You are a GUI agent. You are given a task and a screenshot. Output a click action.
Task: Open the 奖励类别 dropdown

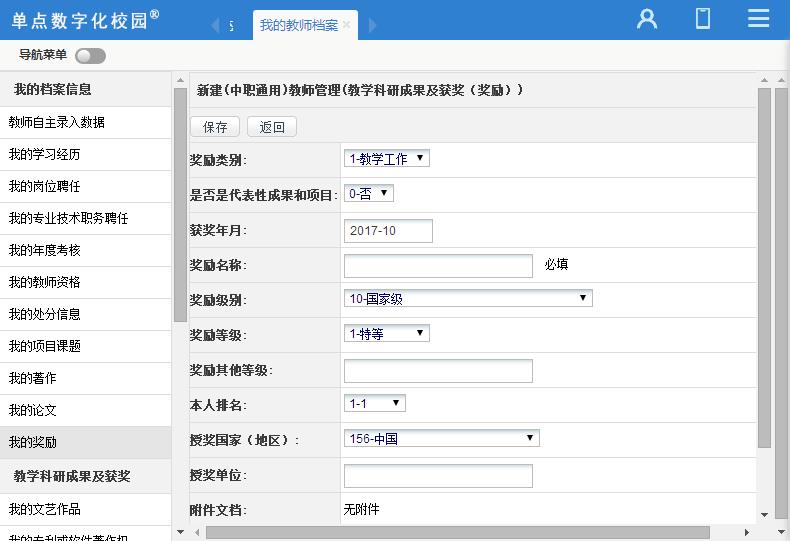[x=386, y=159]
